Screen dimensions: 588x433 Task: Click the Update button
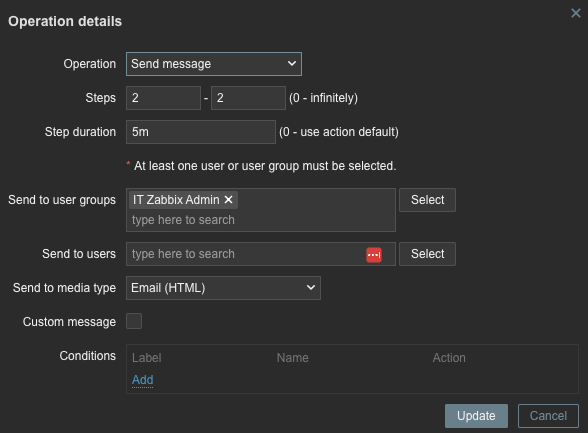point(476,416)
